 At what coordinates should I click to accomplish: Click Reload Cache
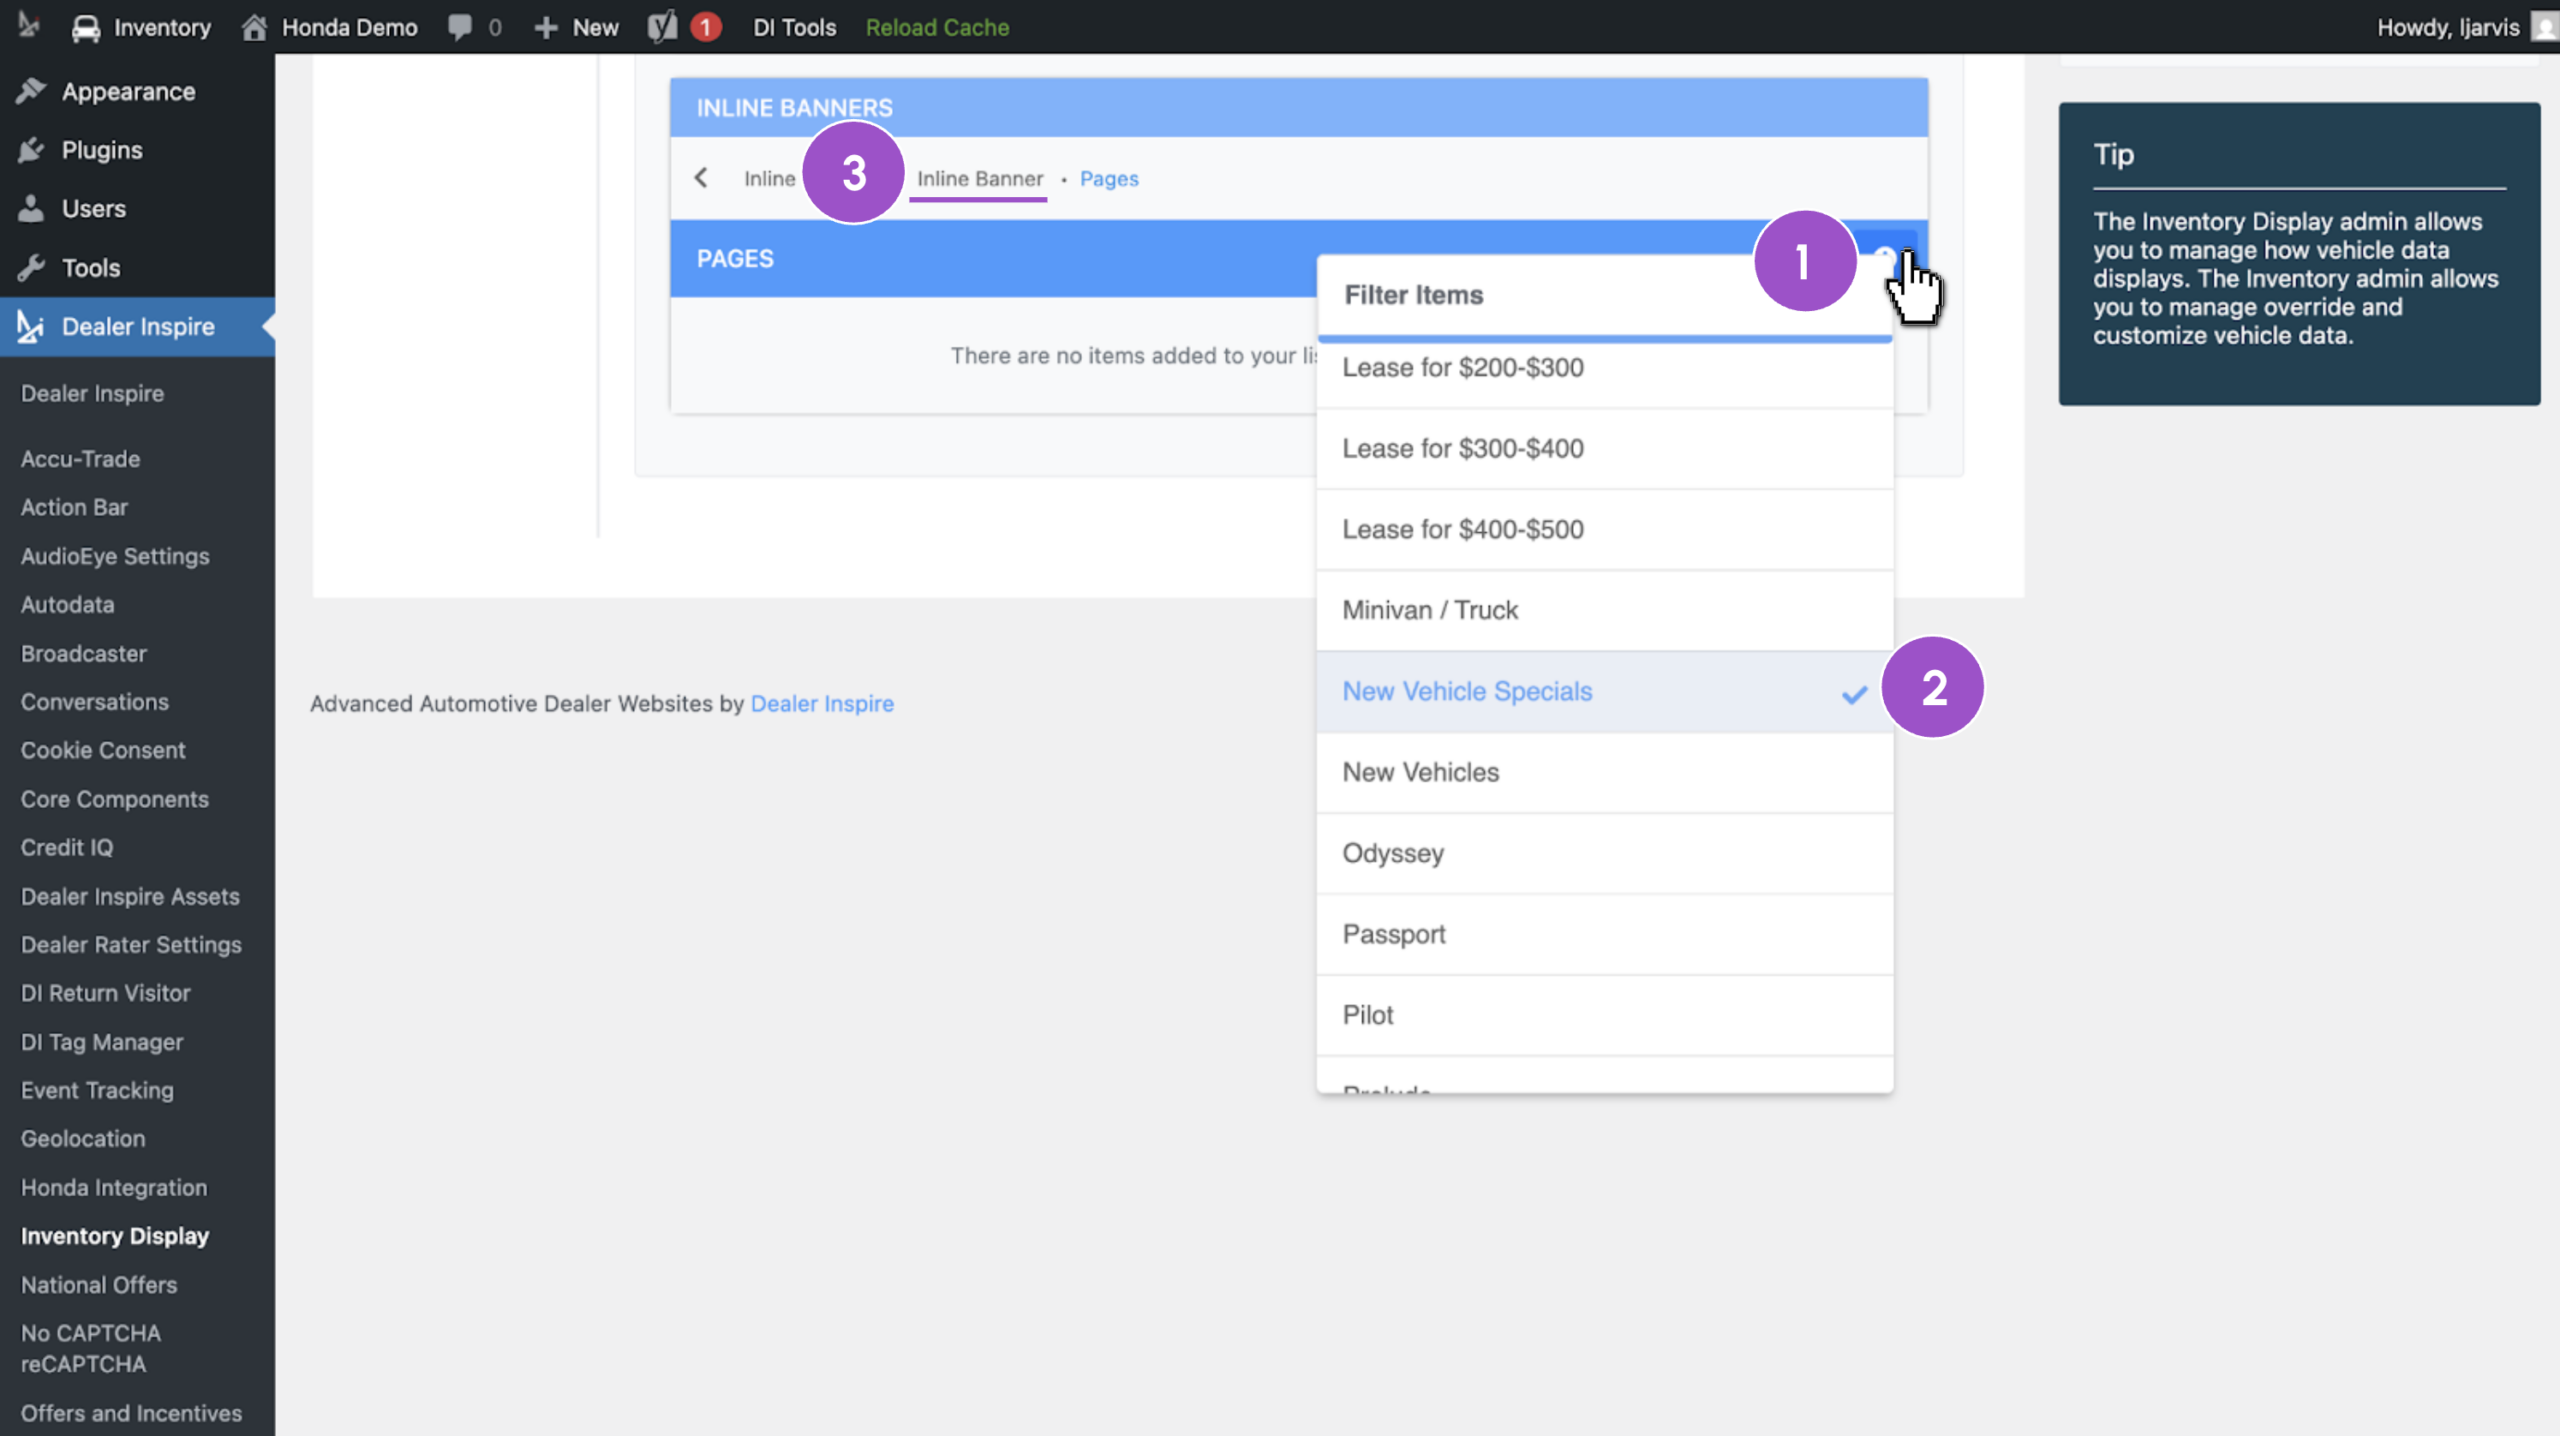[x=937, y=27]
